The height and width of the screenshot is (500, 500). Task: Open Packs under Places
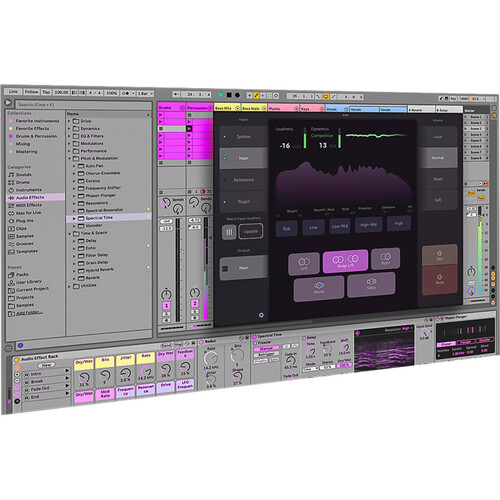[18, 275]
